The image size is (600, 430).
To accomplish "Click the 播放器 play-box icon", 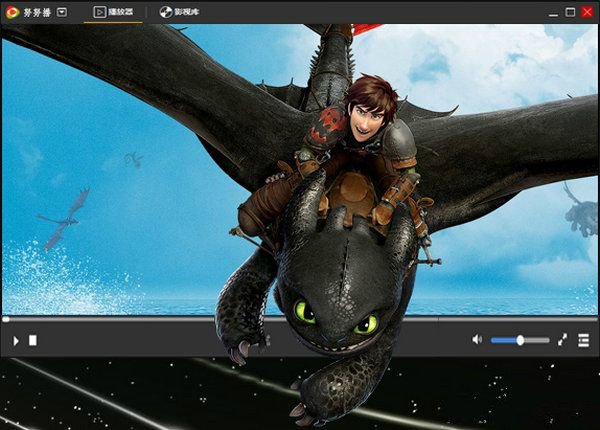I will (x=100, y=12).
